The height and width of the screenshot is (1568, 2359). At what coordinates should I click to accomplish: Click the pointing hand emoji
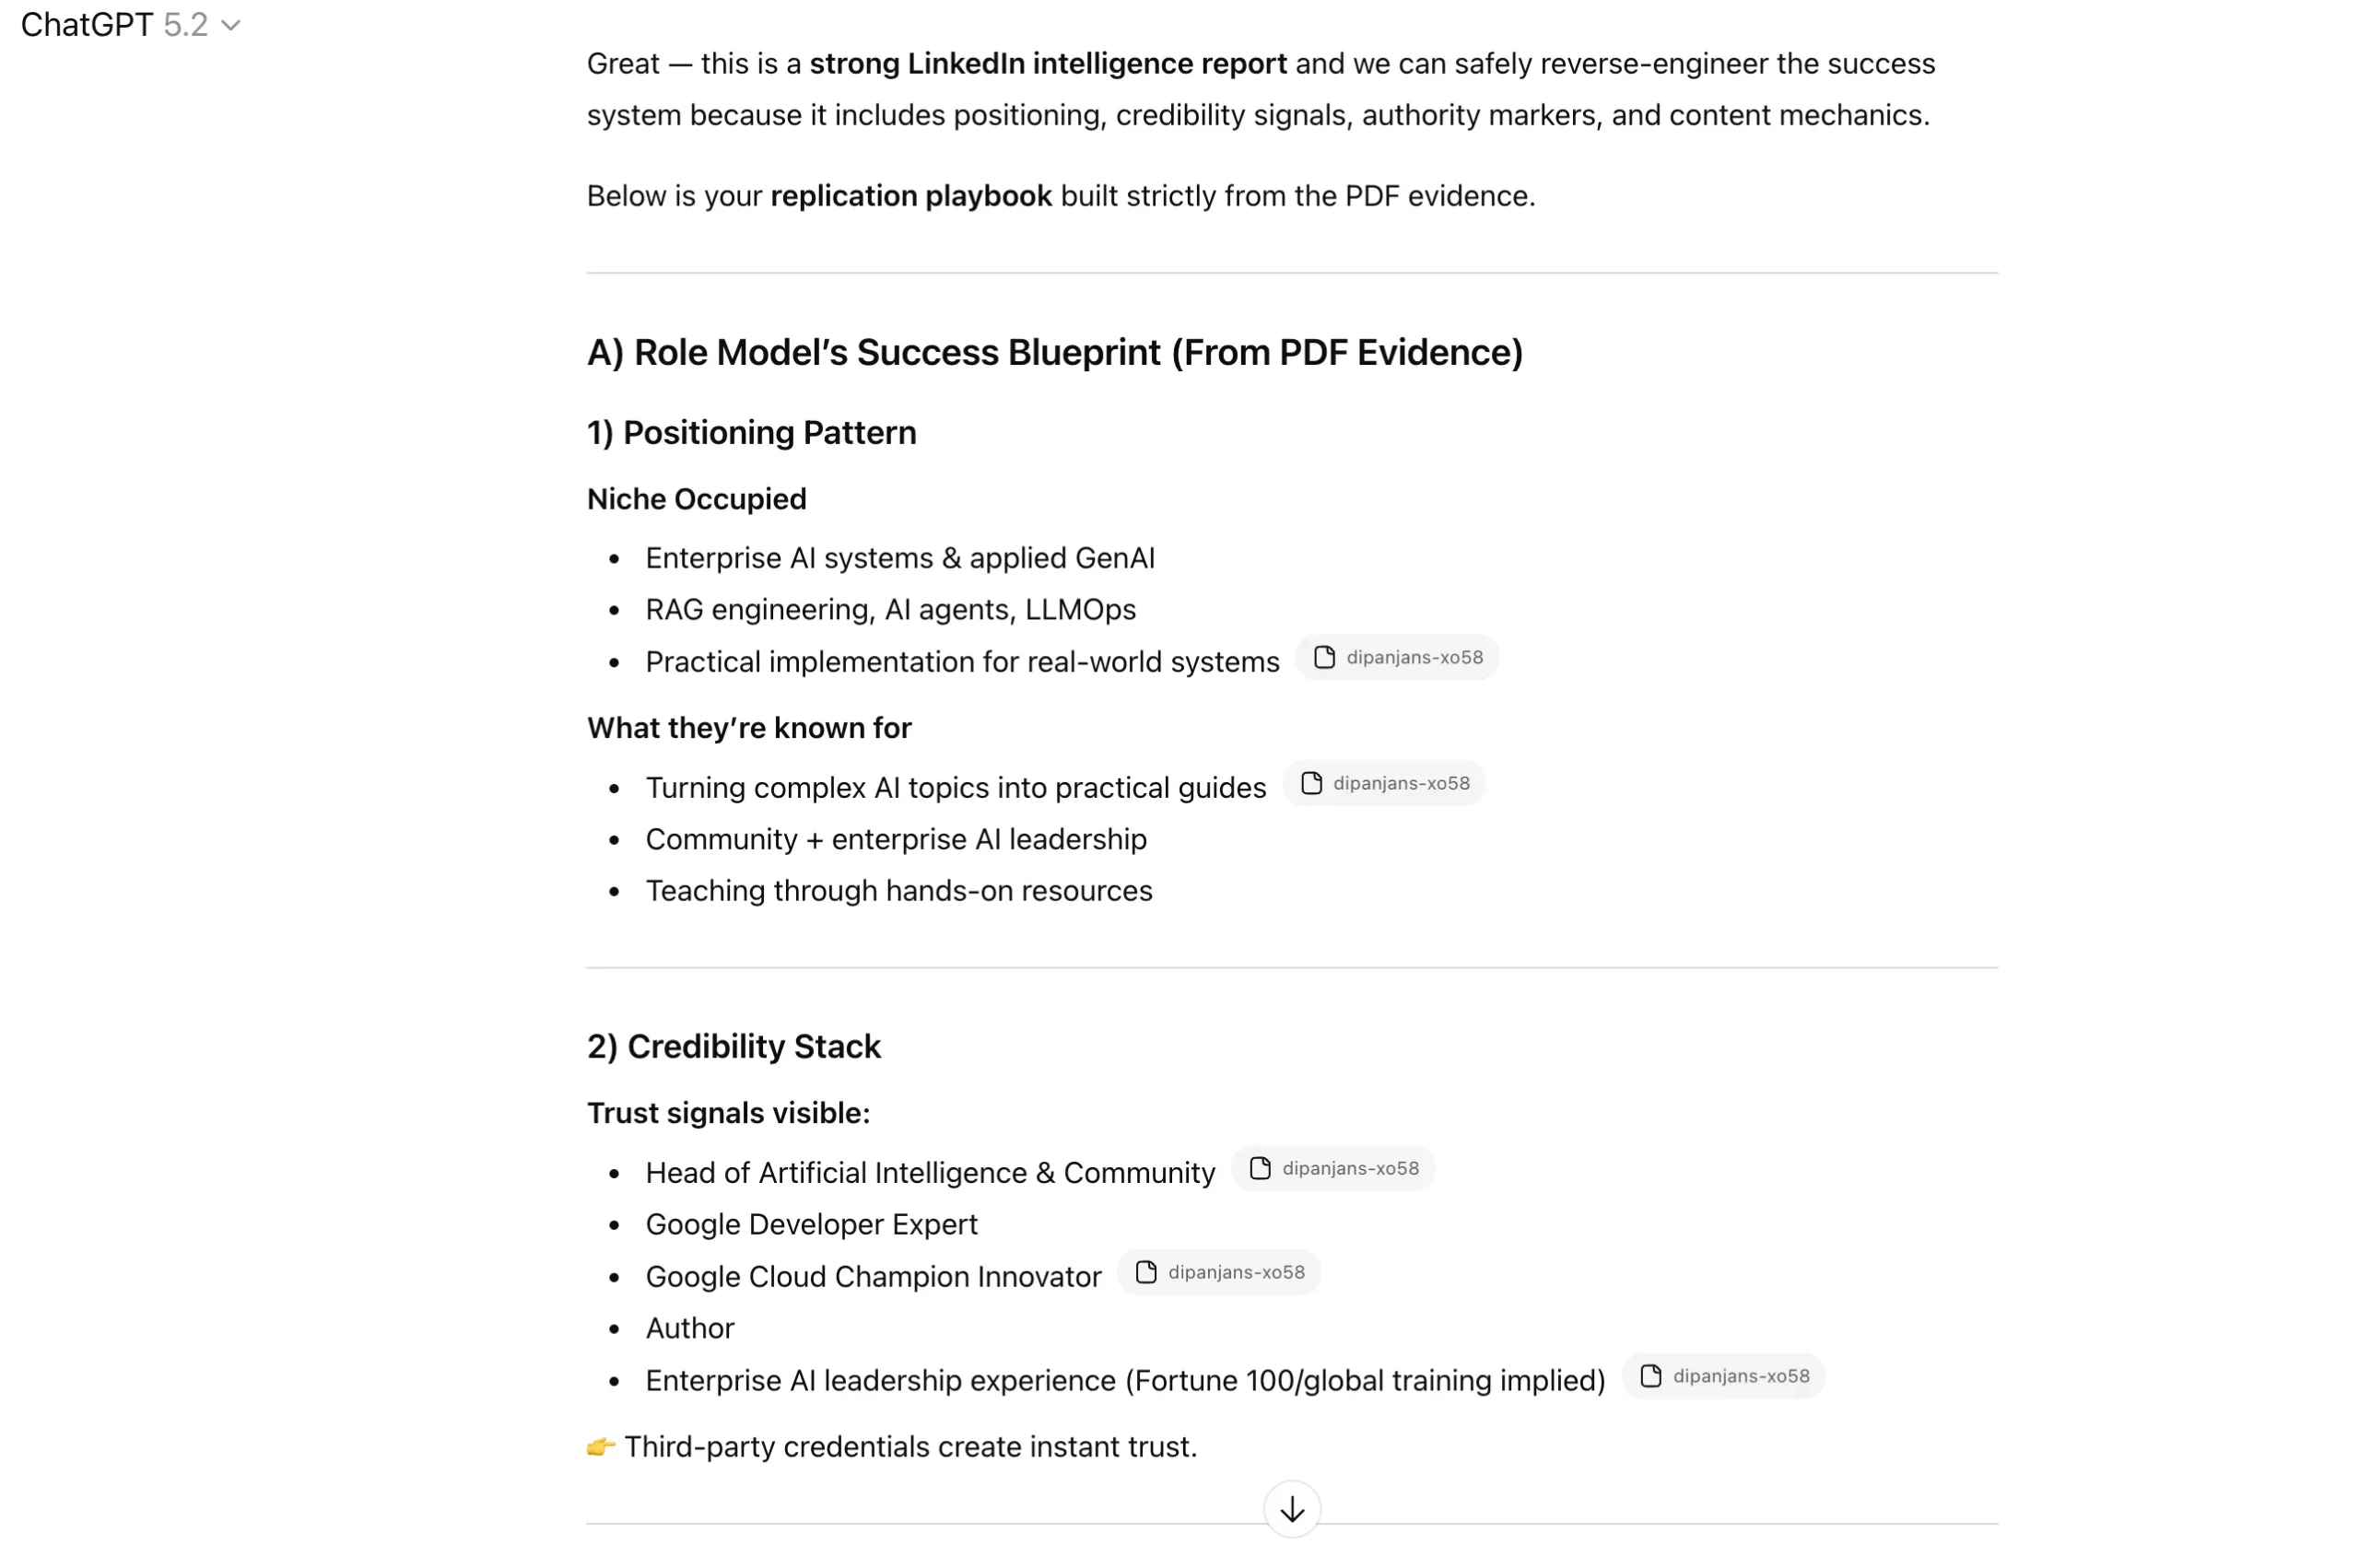pyautogui.click(x=600, y=1447)
